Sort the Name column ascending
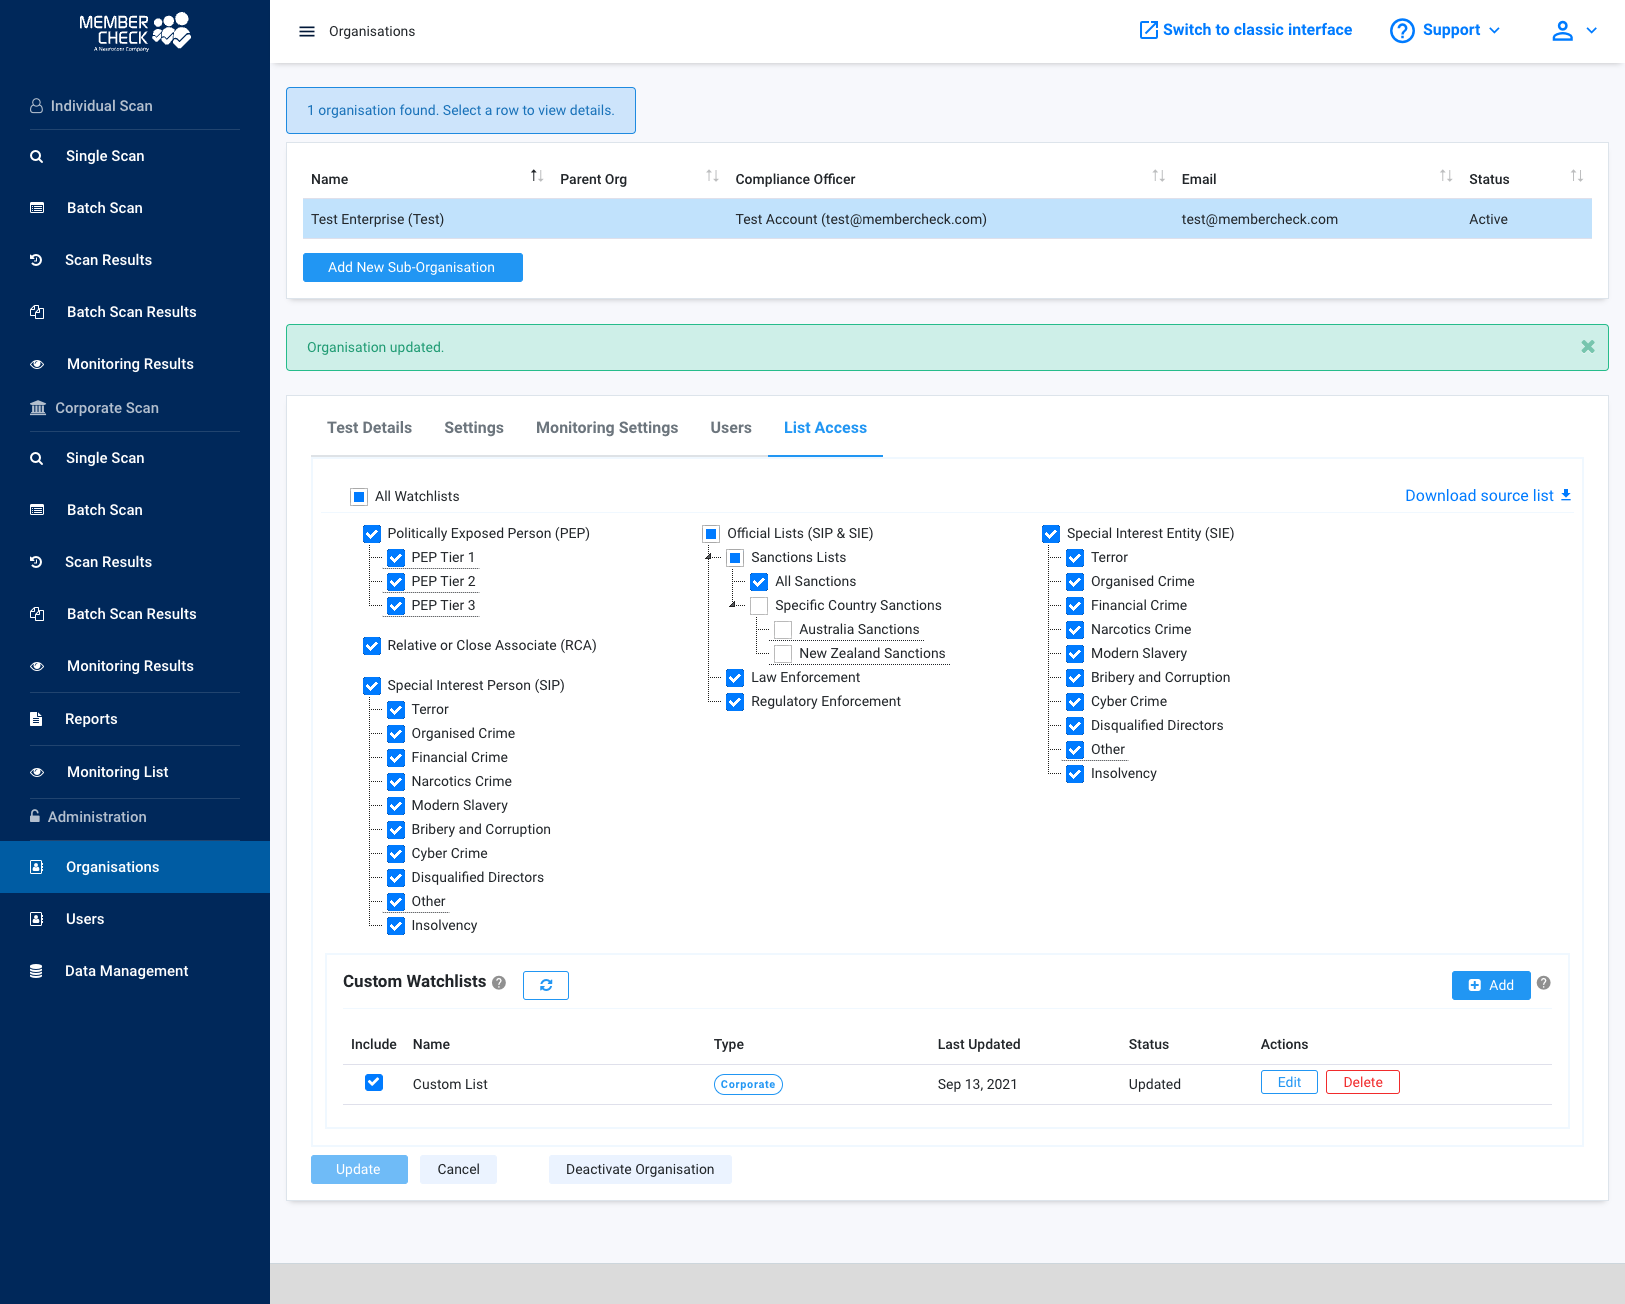 tap(535, 174)
